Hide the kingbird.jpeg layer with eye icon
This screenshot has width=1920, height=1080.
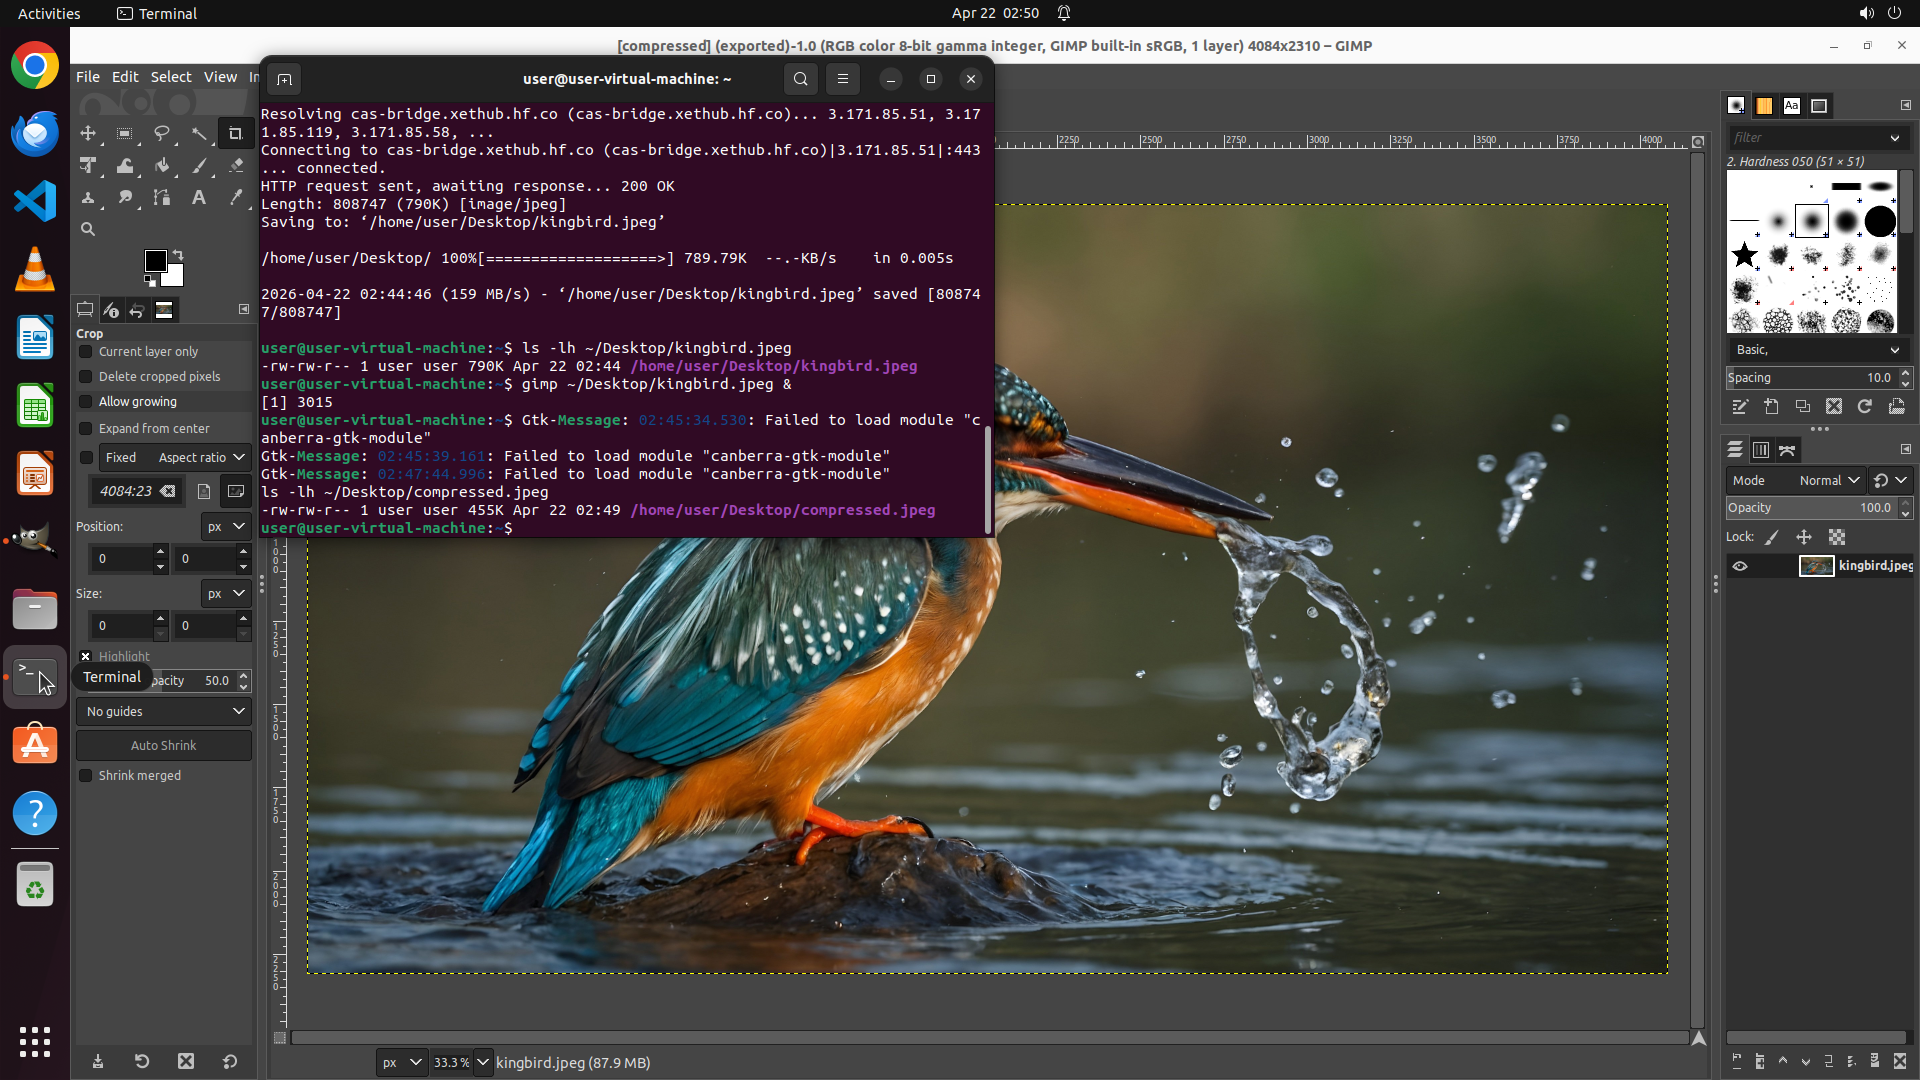coord(1740,566)
